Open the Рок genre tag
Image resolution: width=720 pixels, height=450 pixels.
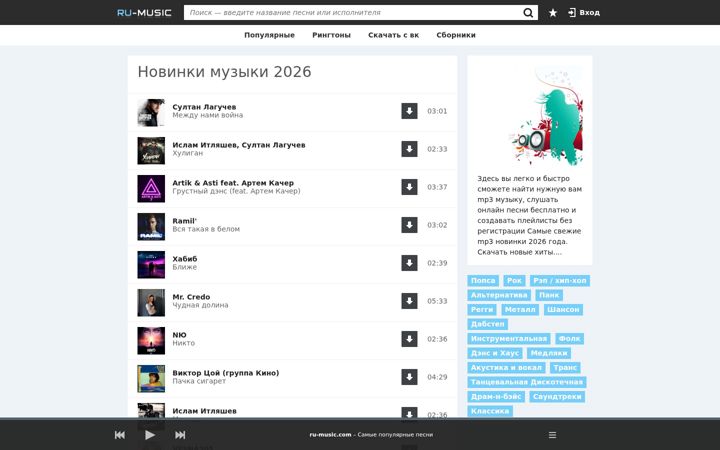click(x=514, y=281)
